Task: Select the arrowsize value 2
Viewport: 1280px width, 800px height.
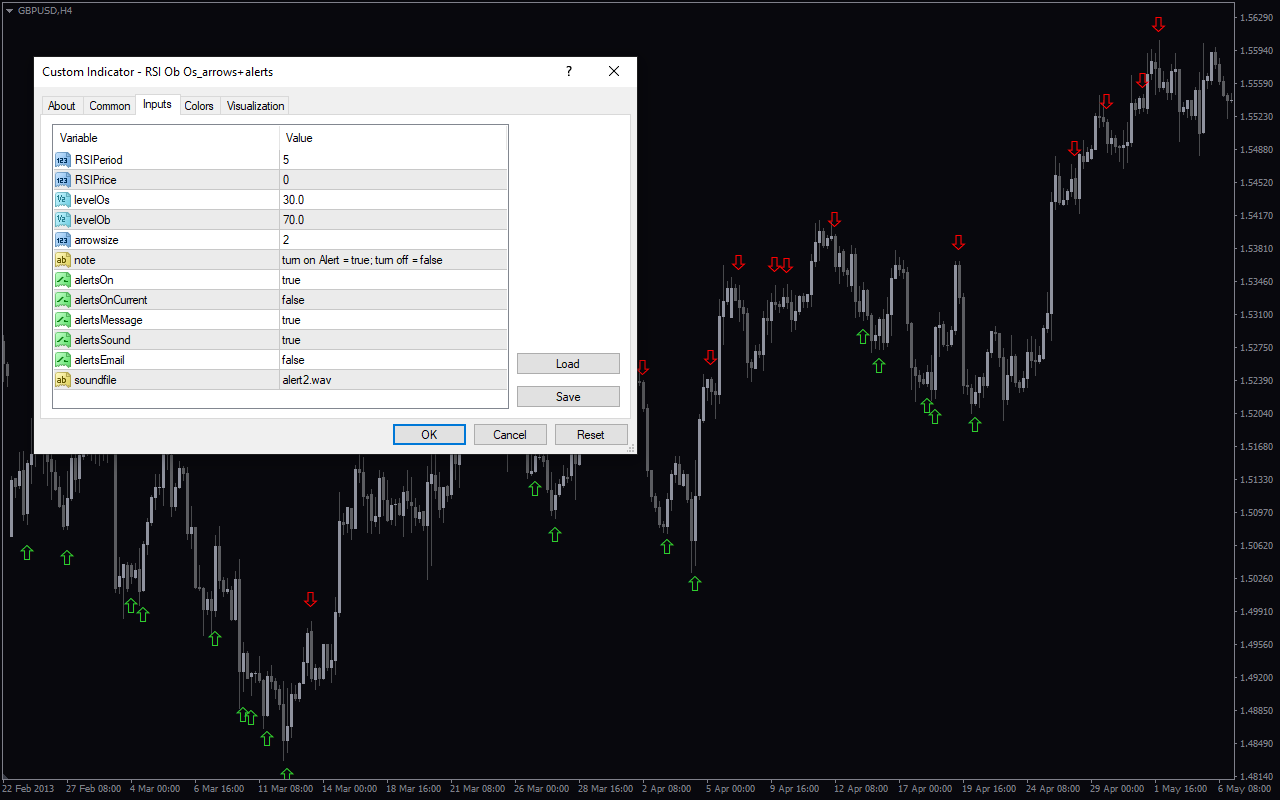Action: (393, 240)
